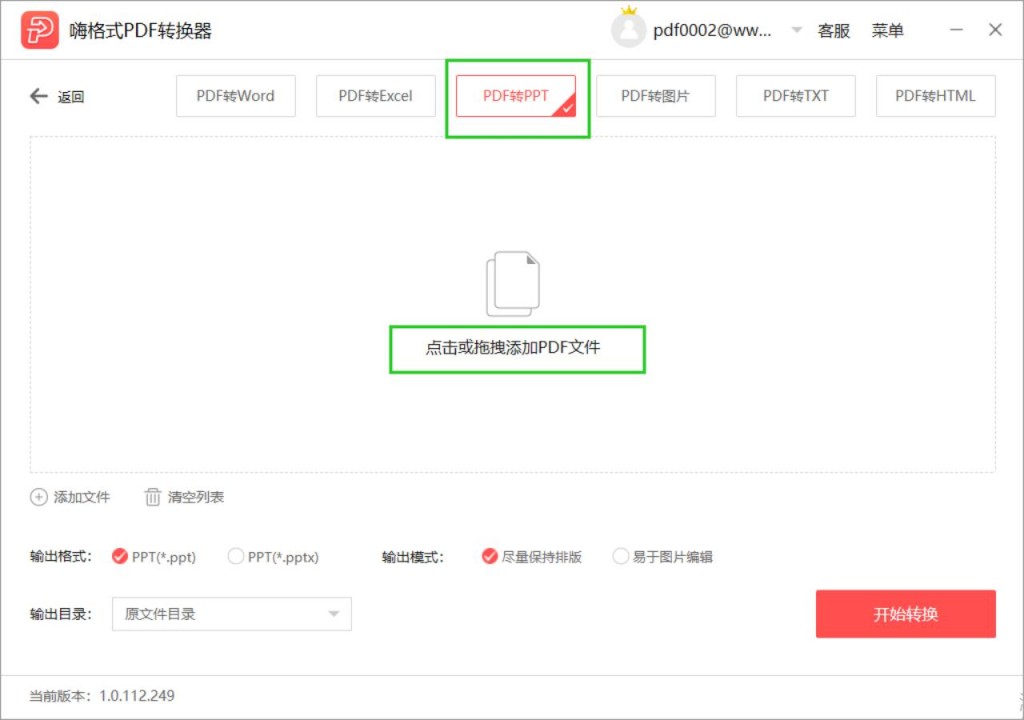Image resolution: width=1024 pixels, height=720 pixels.
Task: Click the 清空列表 link text
Action: (196, 497)
